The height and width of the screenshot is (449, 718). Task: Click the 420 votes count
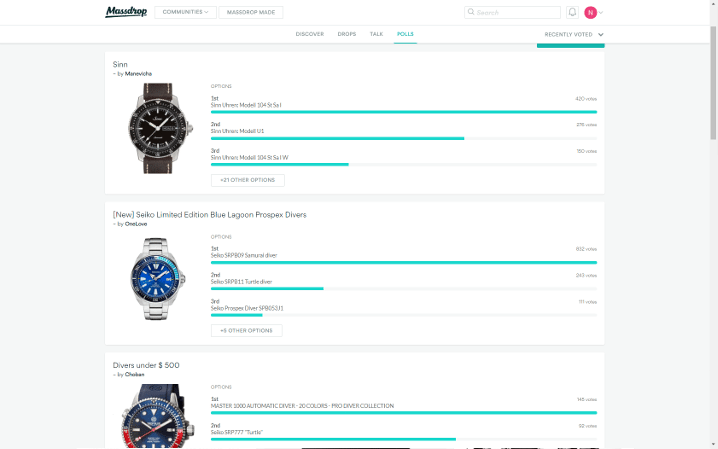coord(586,99)
